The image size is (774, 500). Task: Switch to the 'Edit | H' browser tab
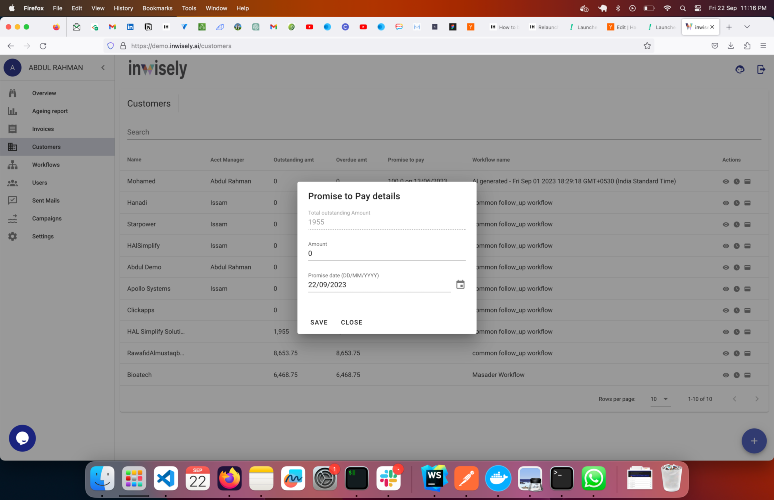(621, 27)
